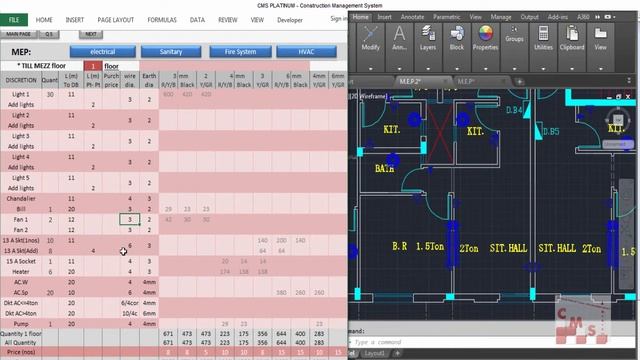Expand the Utilities panel dropdown arrow
This screenshot has height=360, width=640.
pyautogui.click(x=543, y=69)
